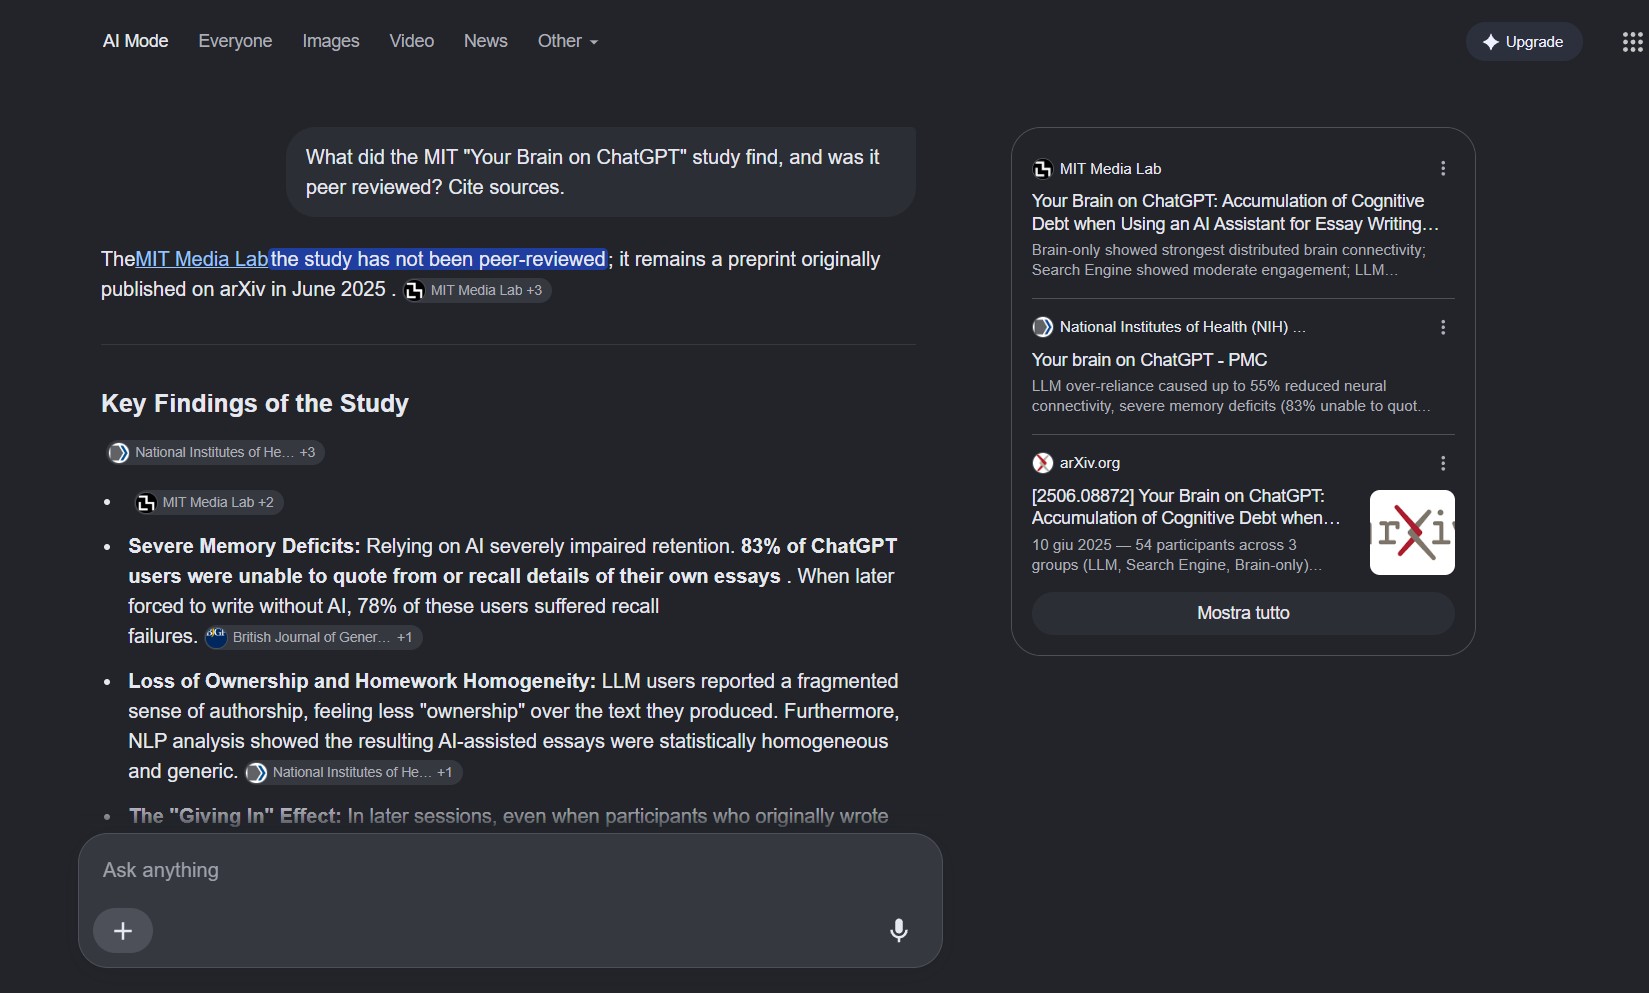
Task: Click the highlighted 'the study has not been peer-reviewed' text
Action: [439, 259]
